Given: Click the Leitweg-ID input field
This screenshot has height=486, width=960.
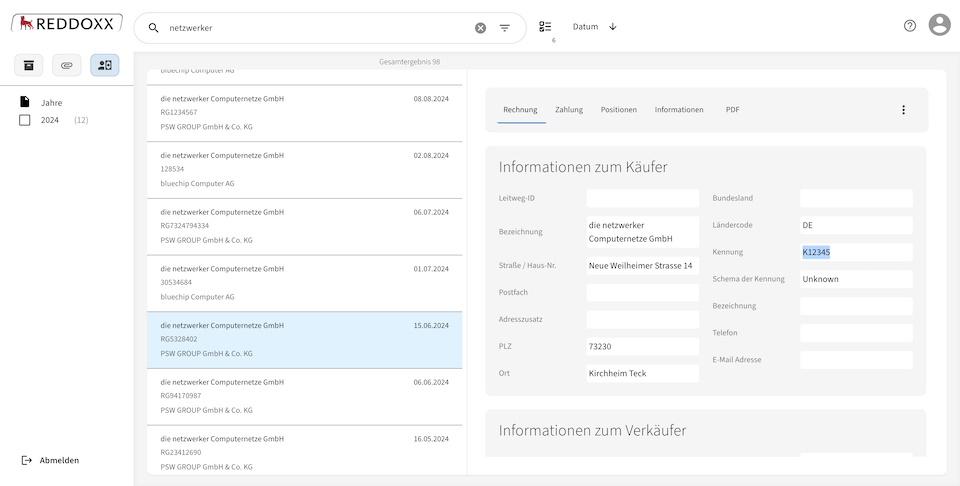Looking at the screenshot, I should [x=642, y=198].
